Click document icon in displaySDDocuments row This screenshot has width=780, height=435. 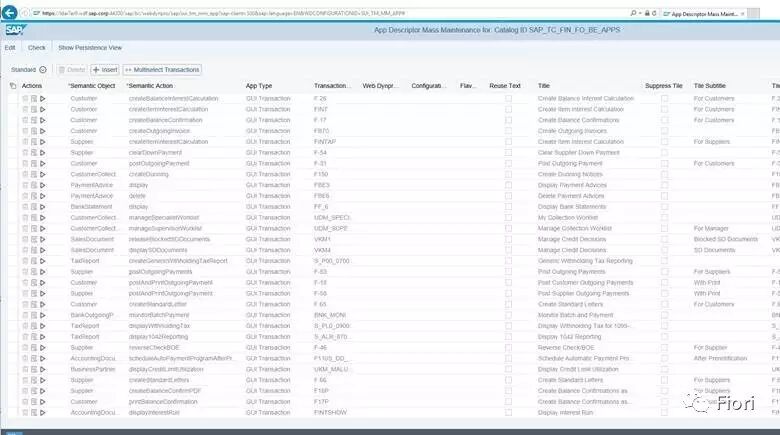(x=34, y=250)
